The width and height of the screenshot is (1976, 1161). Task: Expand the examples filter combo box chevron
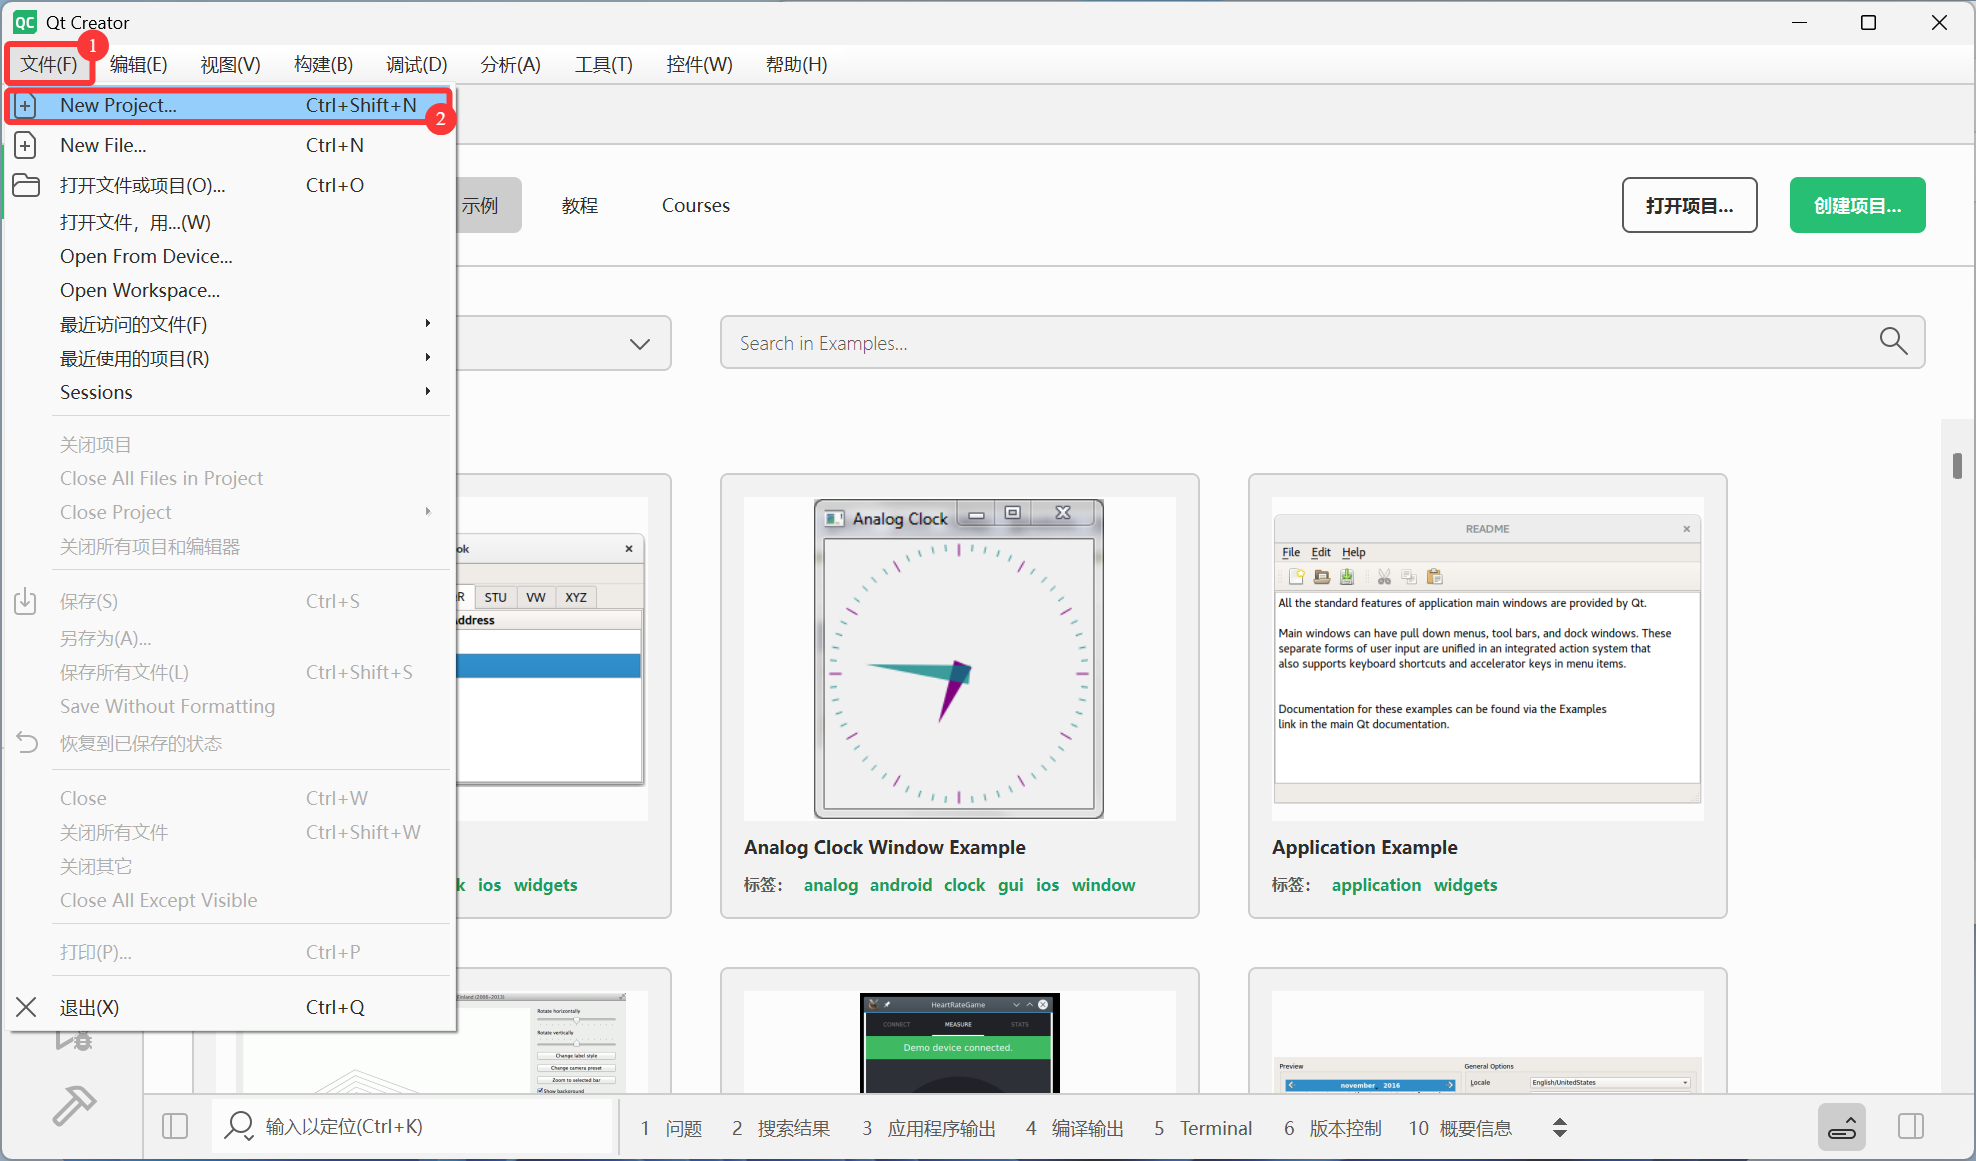click(640, 344)
